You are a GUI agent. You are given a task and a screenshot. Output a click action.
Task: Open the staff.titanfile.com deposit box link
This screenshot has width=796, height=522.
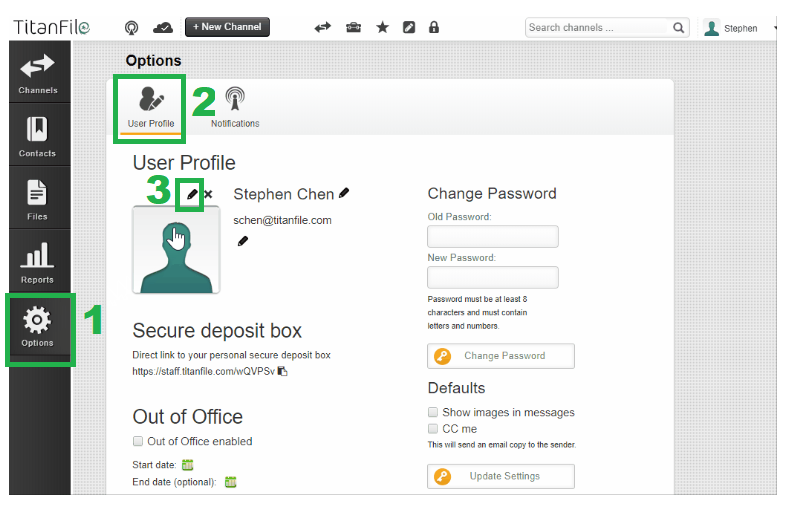pyautogui.click(x=204, y=371)
